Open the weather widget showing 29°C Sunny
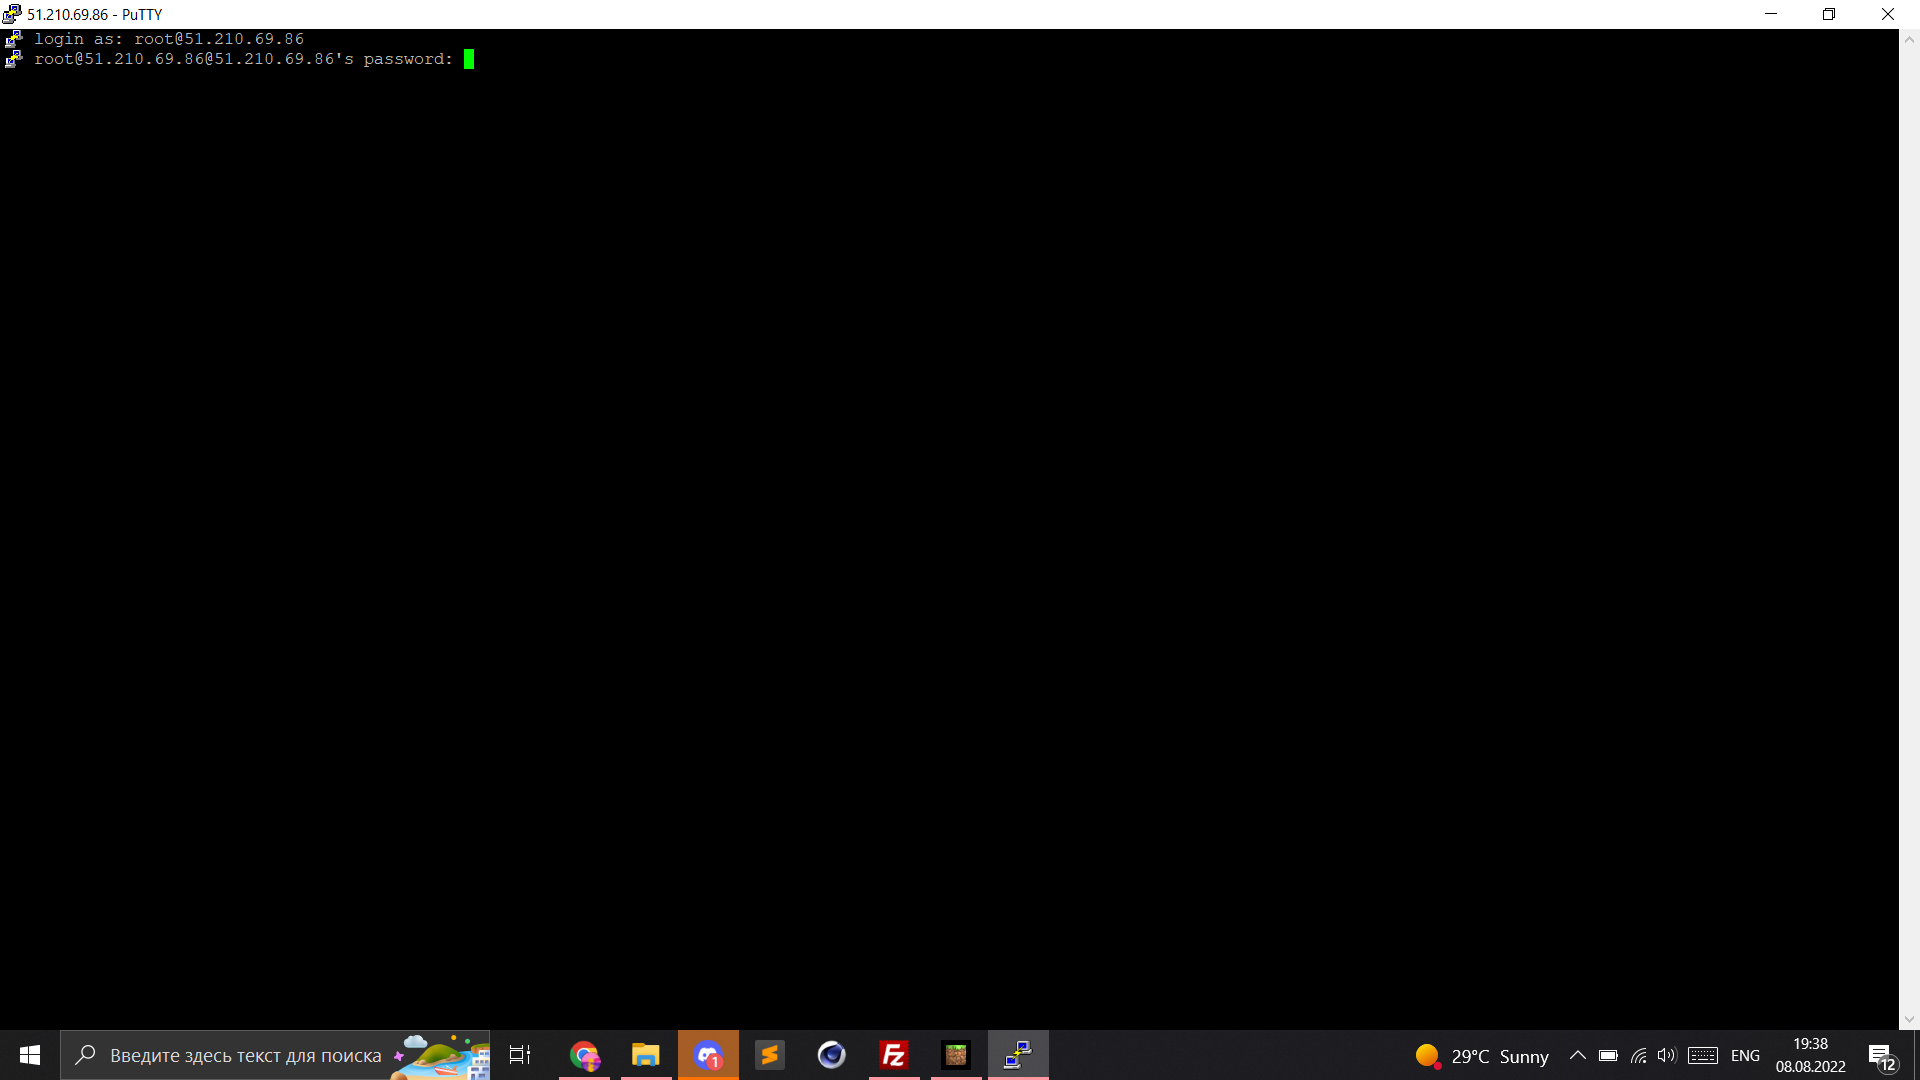Screen dimensions: 1920x1080 (1482, 1056)
